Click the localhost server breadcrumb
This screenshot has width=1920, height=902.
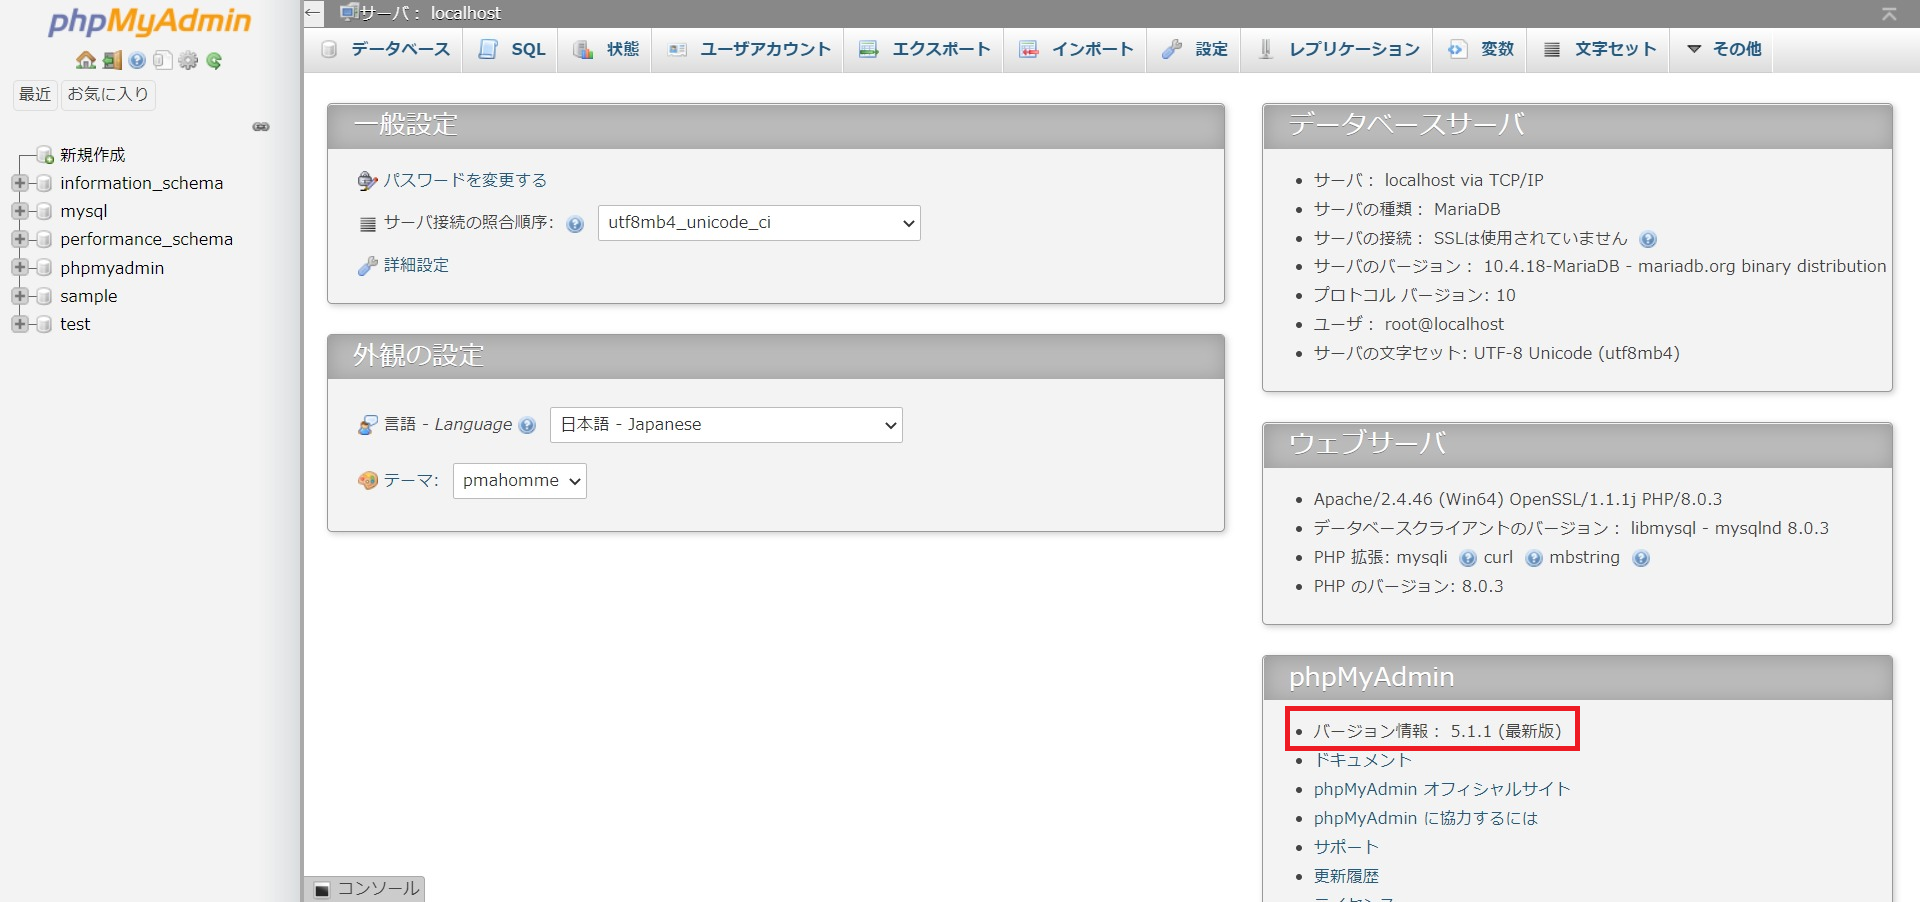pos(432,13)
